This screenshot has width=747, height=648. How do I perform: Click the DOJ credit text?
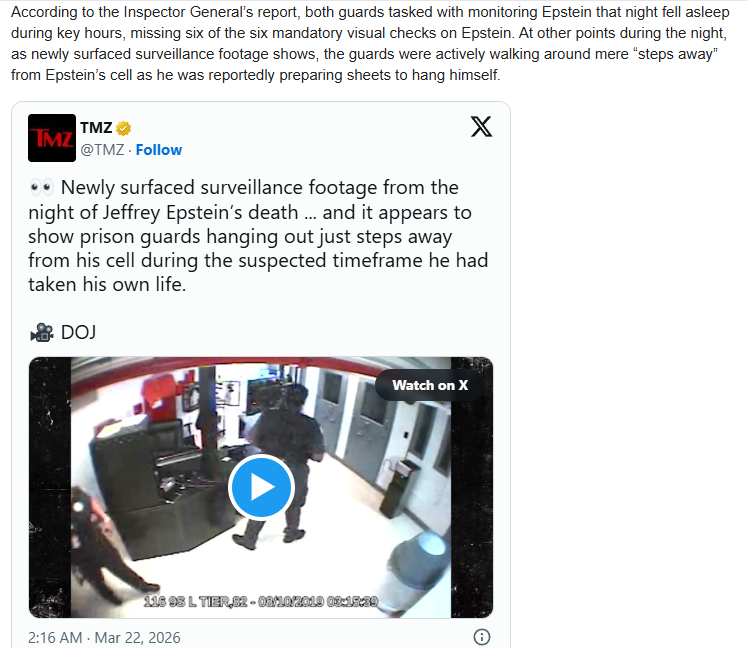coord(79,333)
